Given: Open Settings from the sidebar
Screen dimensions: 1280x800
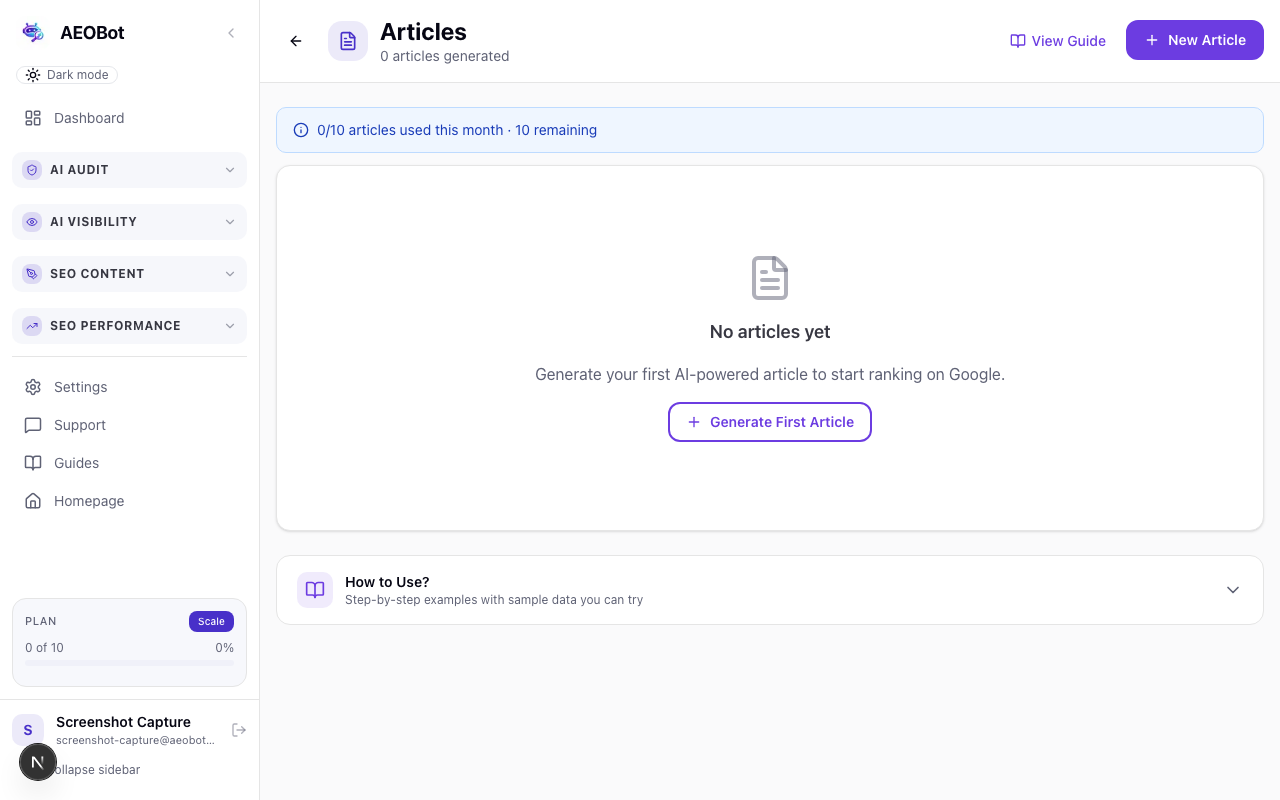Looking at the screenshot, I should pyautogui.click(x=129, y=387).
